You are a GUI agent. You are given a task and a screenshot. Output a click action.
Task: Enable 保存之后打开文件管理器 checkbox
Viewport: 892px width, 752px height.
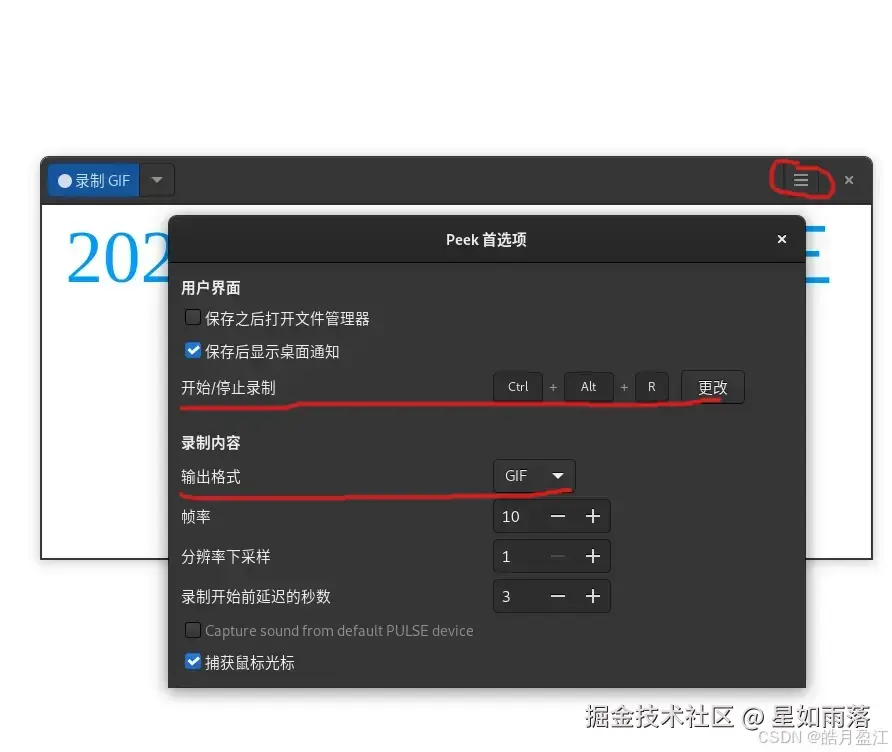(x=192, y=317)
